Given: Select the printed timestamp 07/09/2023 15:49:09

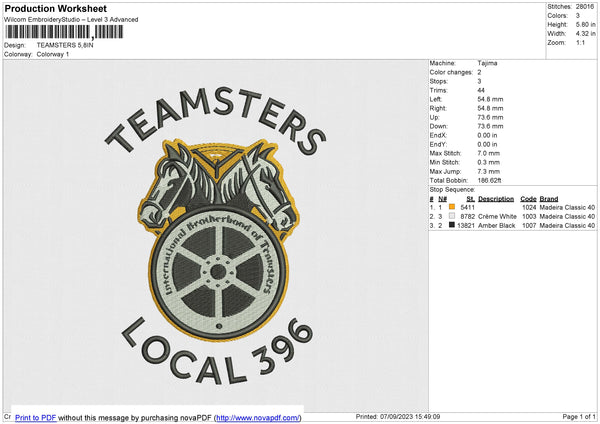Looking at the screenshot, I should pos(410,416).
